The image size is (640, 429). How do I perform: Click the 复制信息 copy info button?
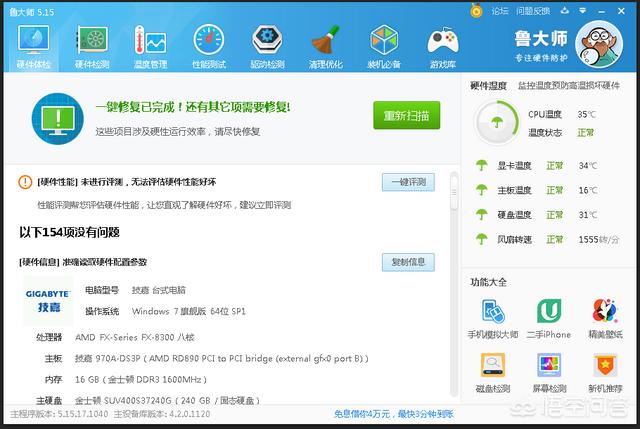[x=408, y=262]
